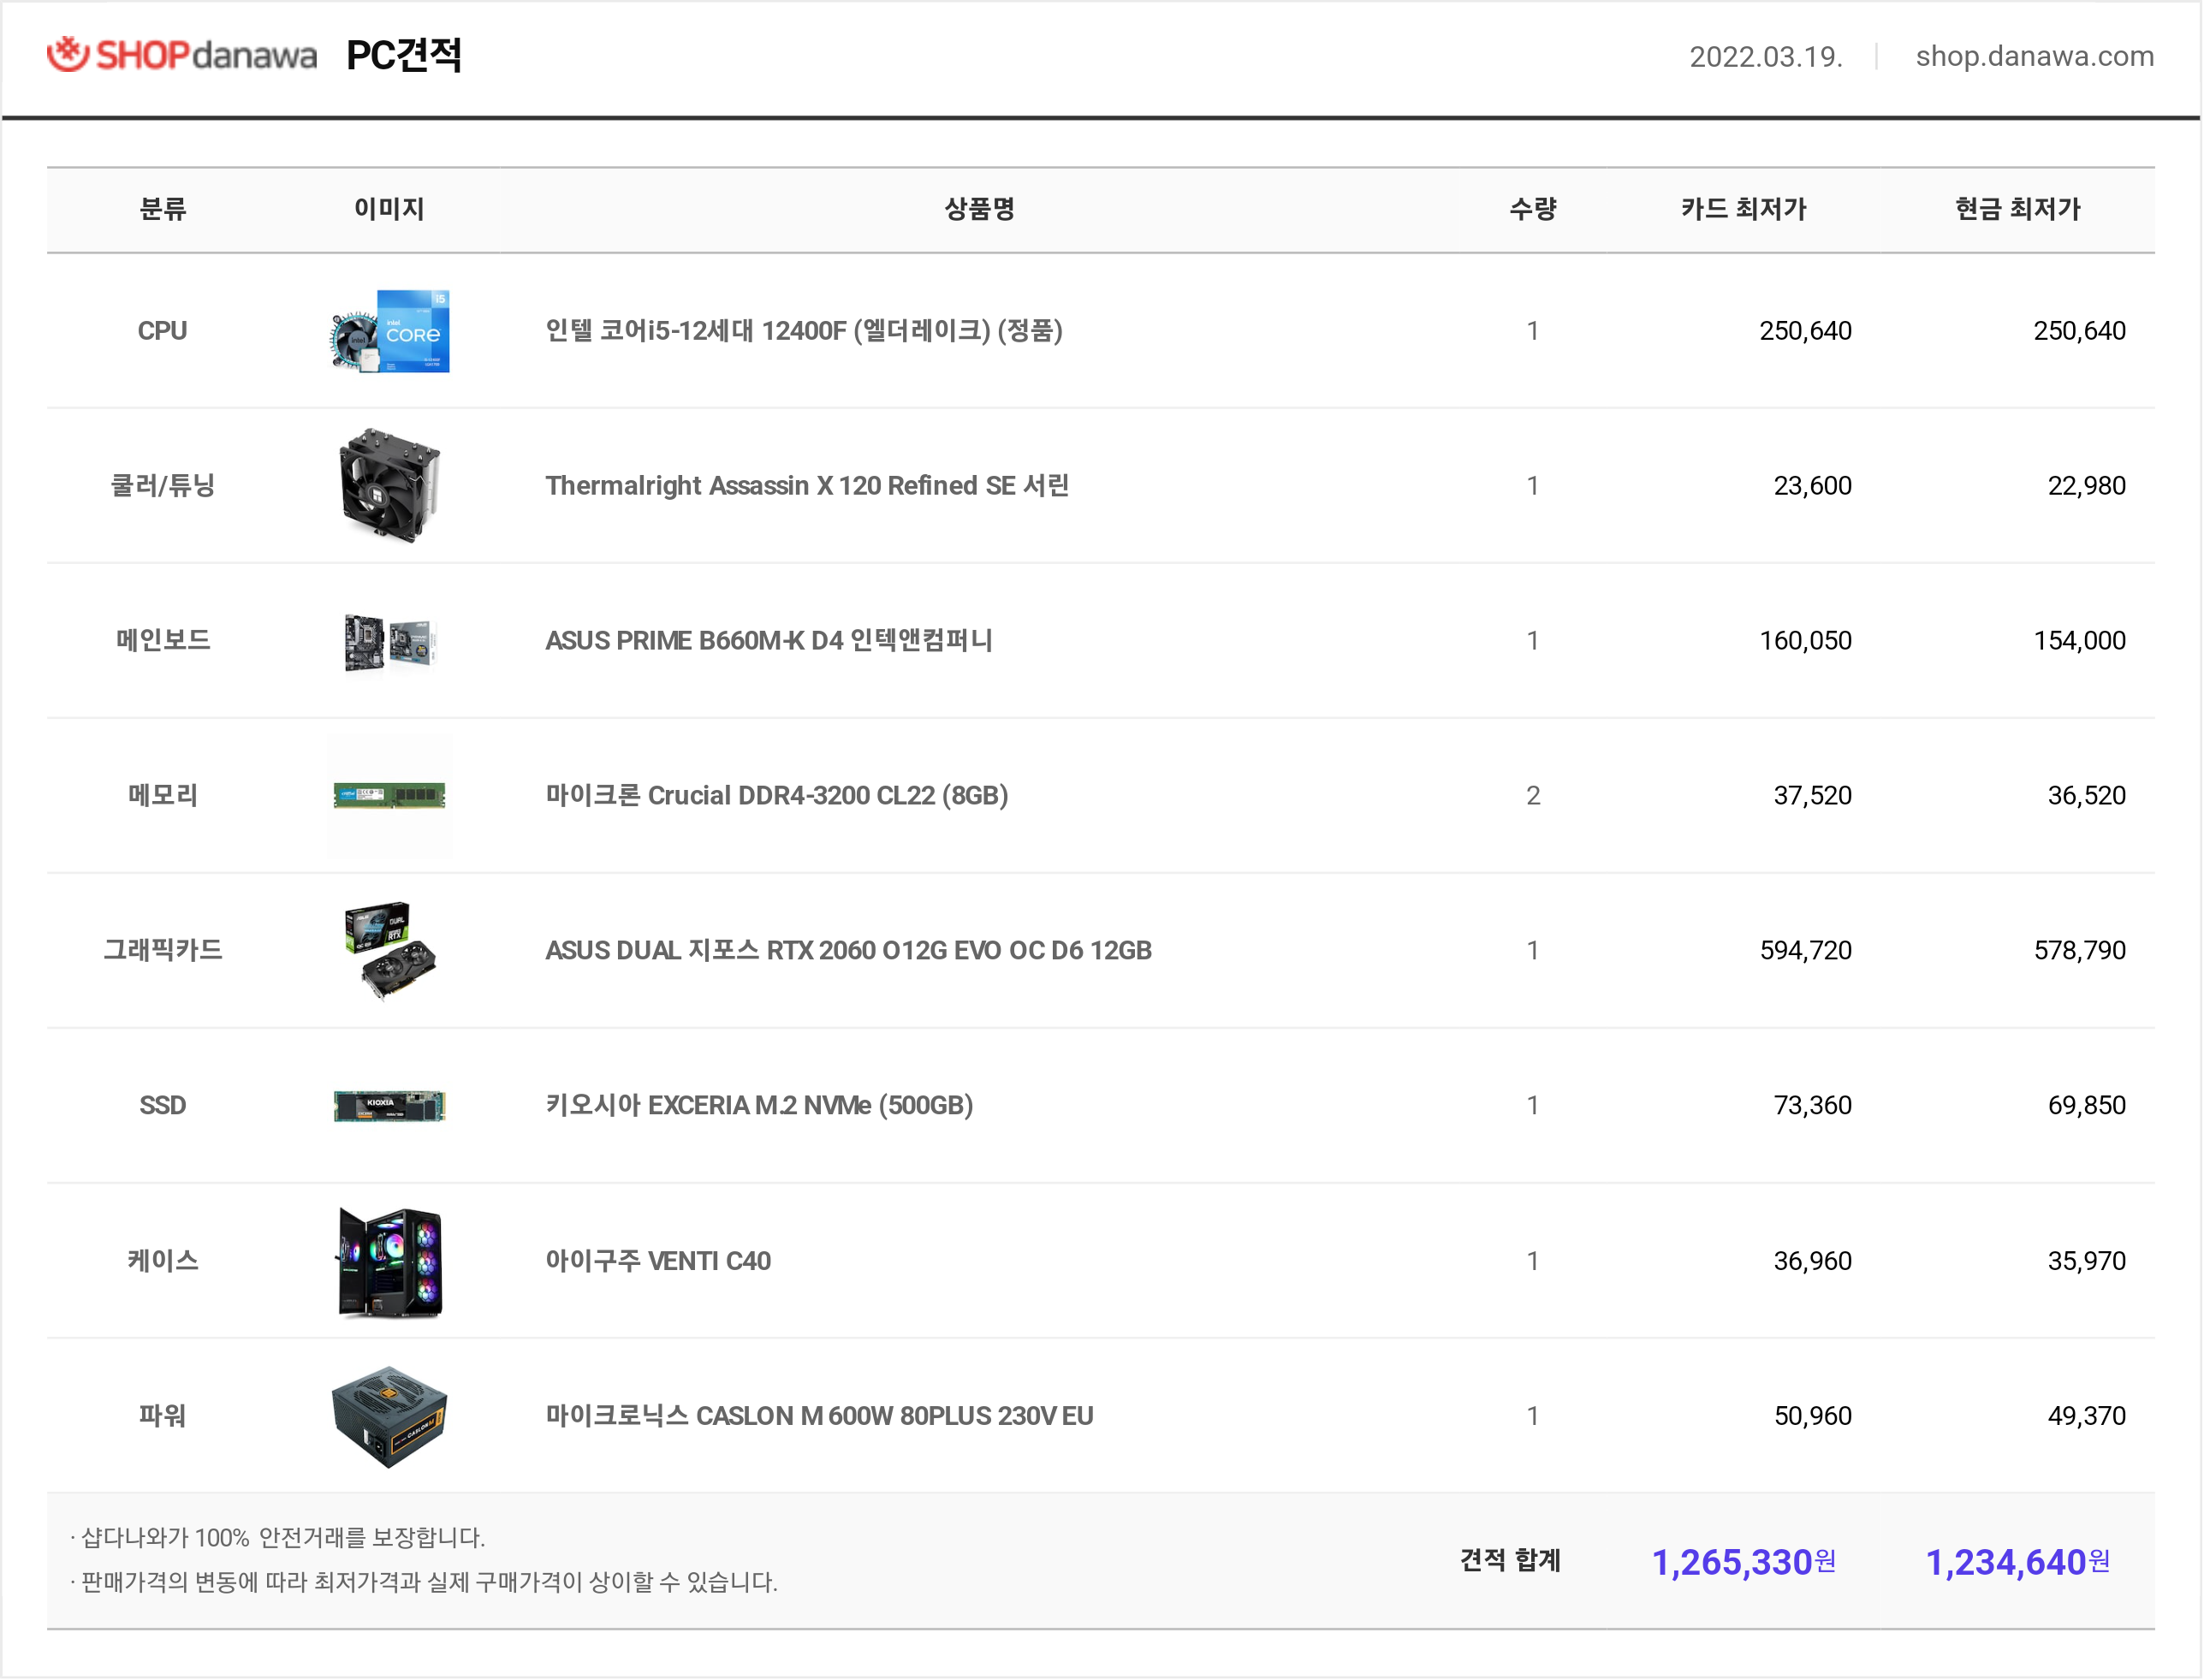Open the Intel Core i5 CPU product image
This screenshot has height=1680, width=2204.
point(390,331)
